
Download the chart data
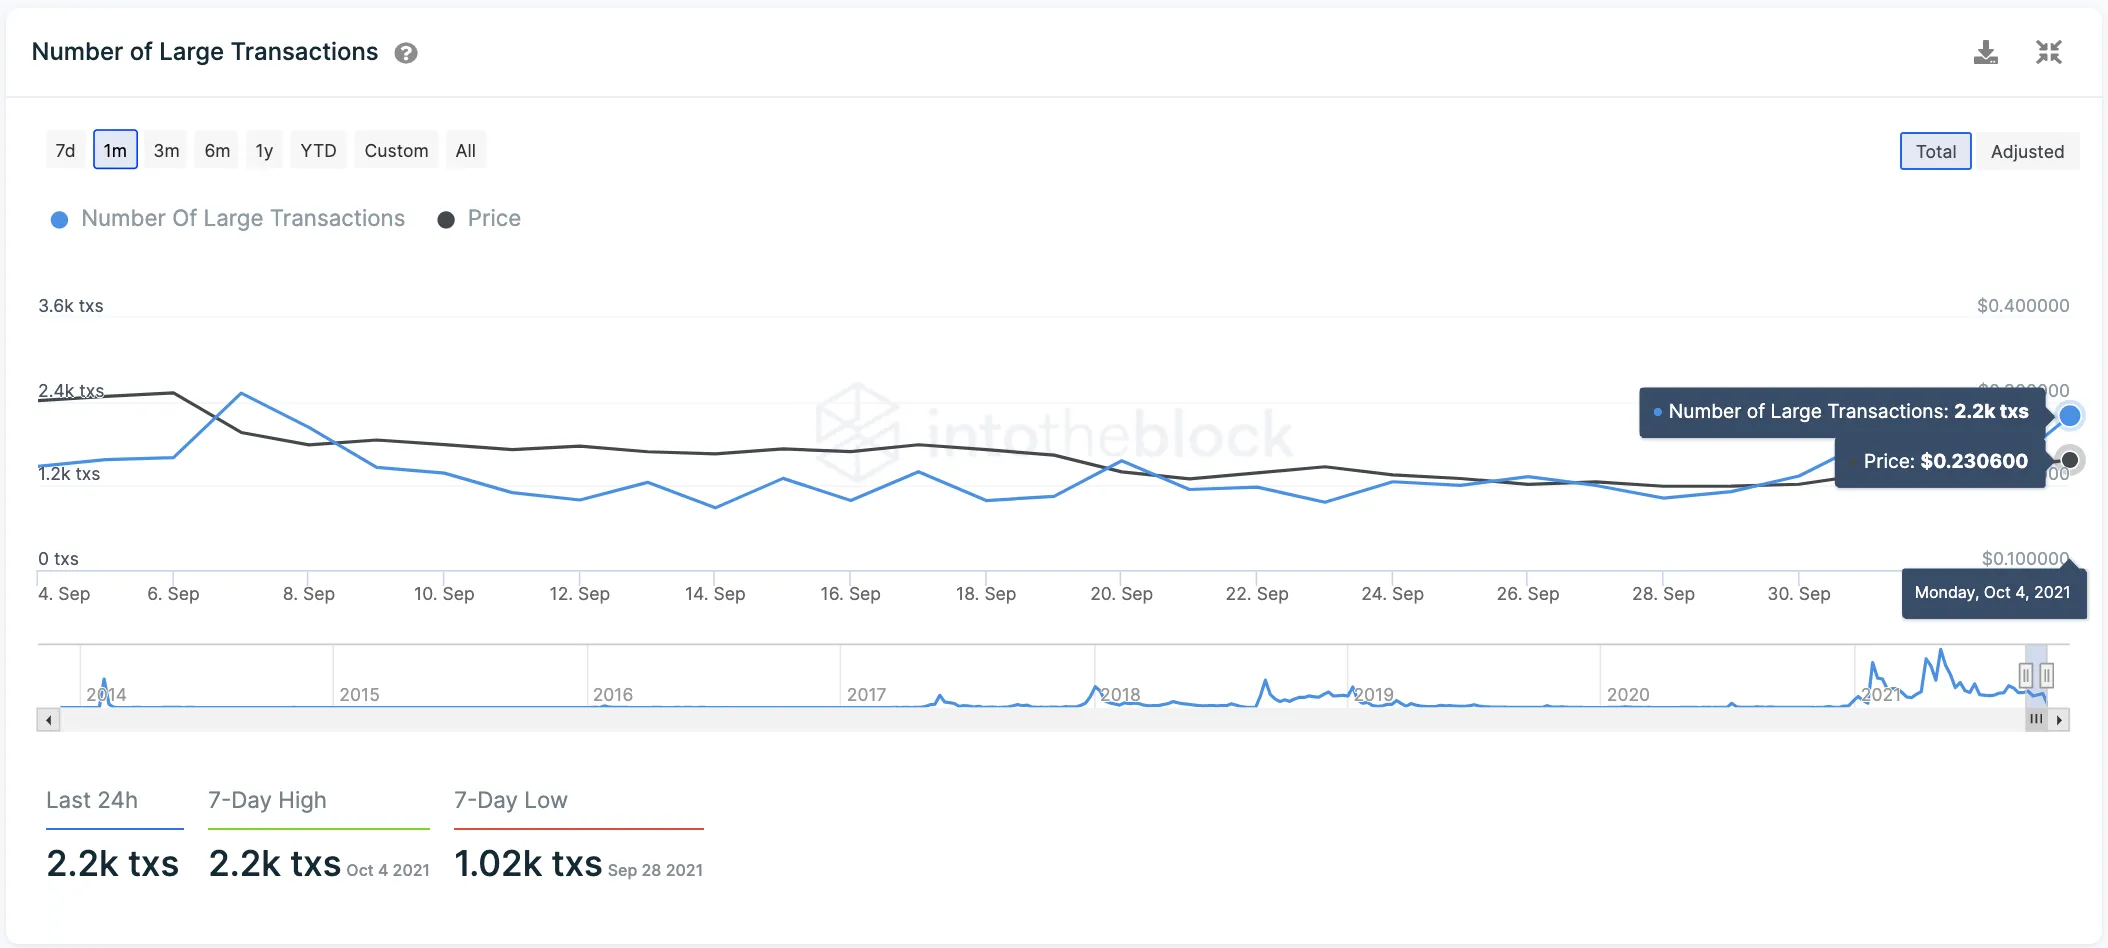[x=1985, y=52]
